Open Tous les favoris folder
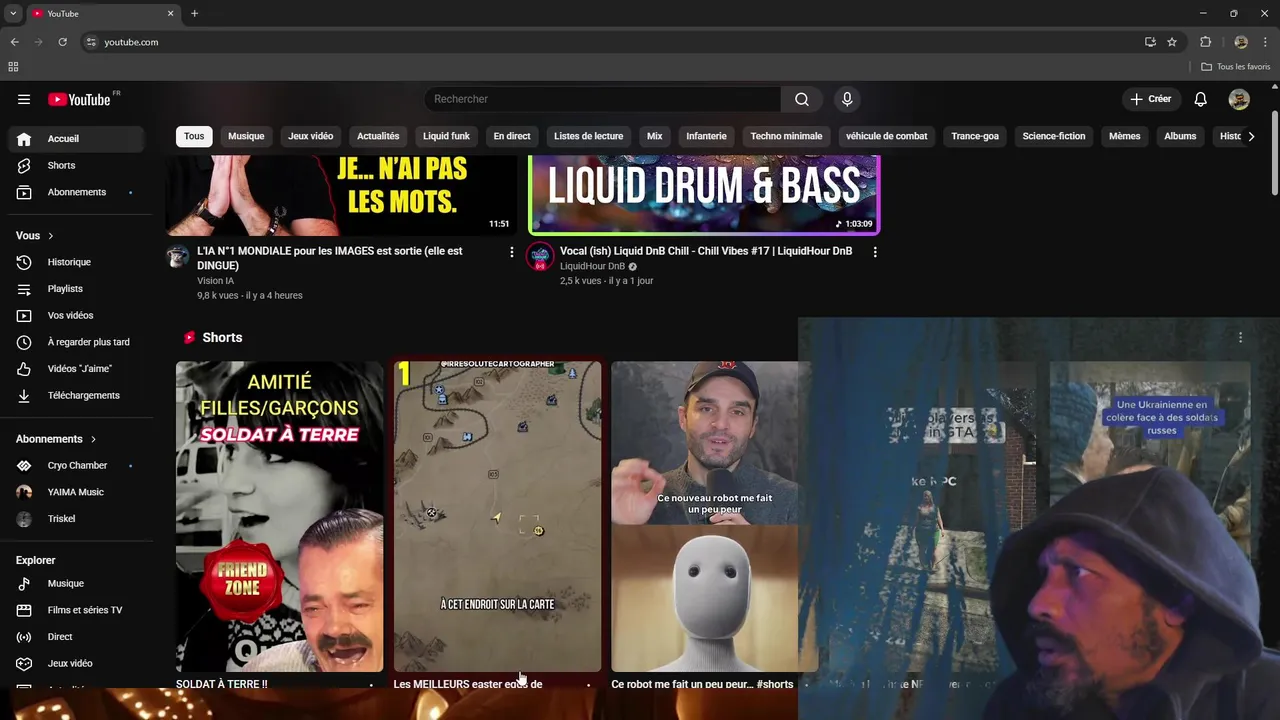This screenshot has width=1280, height=720. [x=1236, y=67]
